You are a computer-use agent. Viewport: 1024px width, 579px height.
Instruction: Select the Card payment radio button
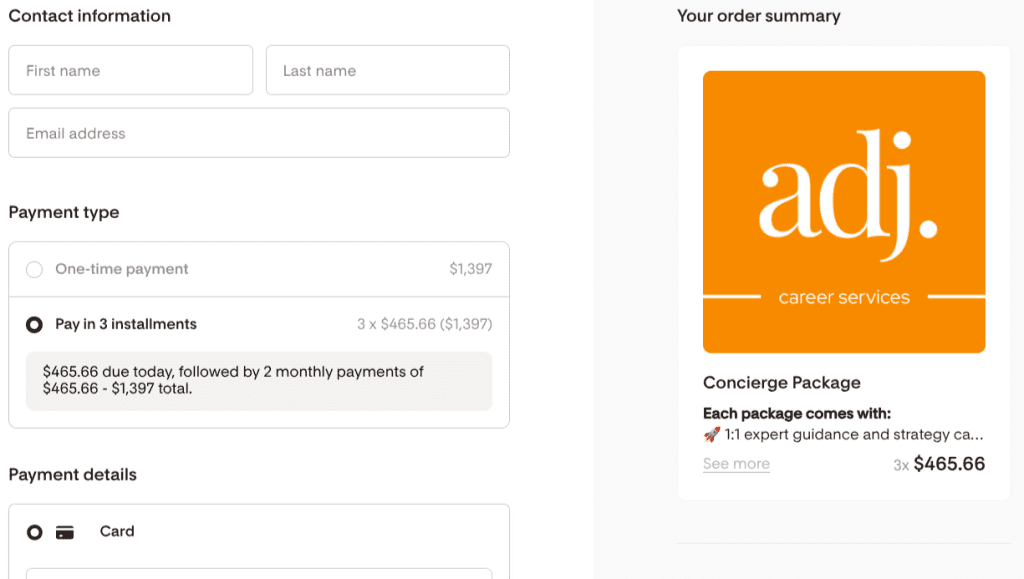35,532
